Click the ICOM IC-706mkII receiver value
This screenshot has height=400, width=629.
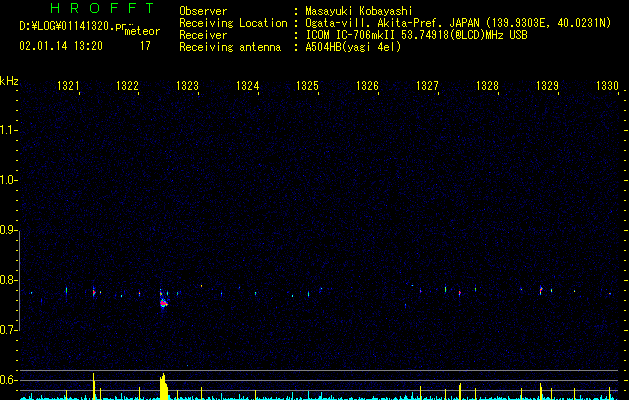click(416, 35)
